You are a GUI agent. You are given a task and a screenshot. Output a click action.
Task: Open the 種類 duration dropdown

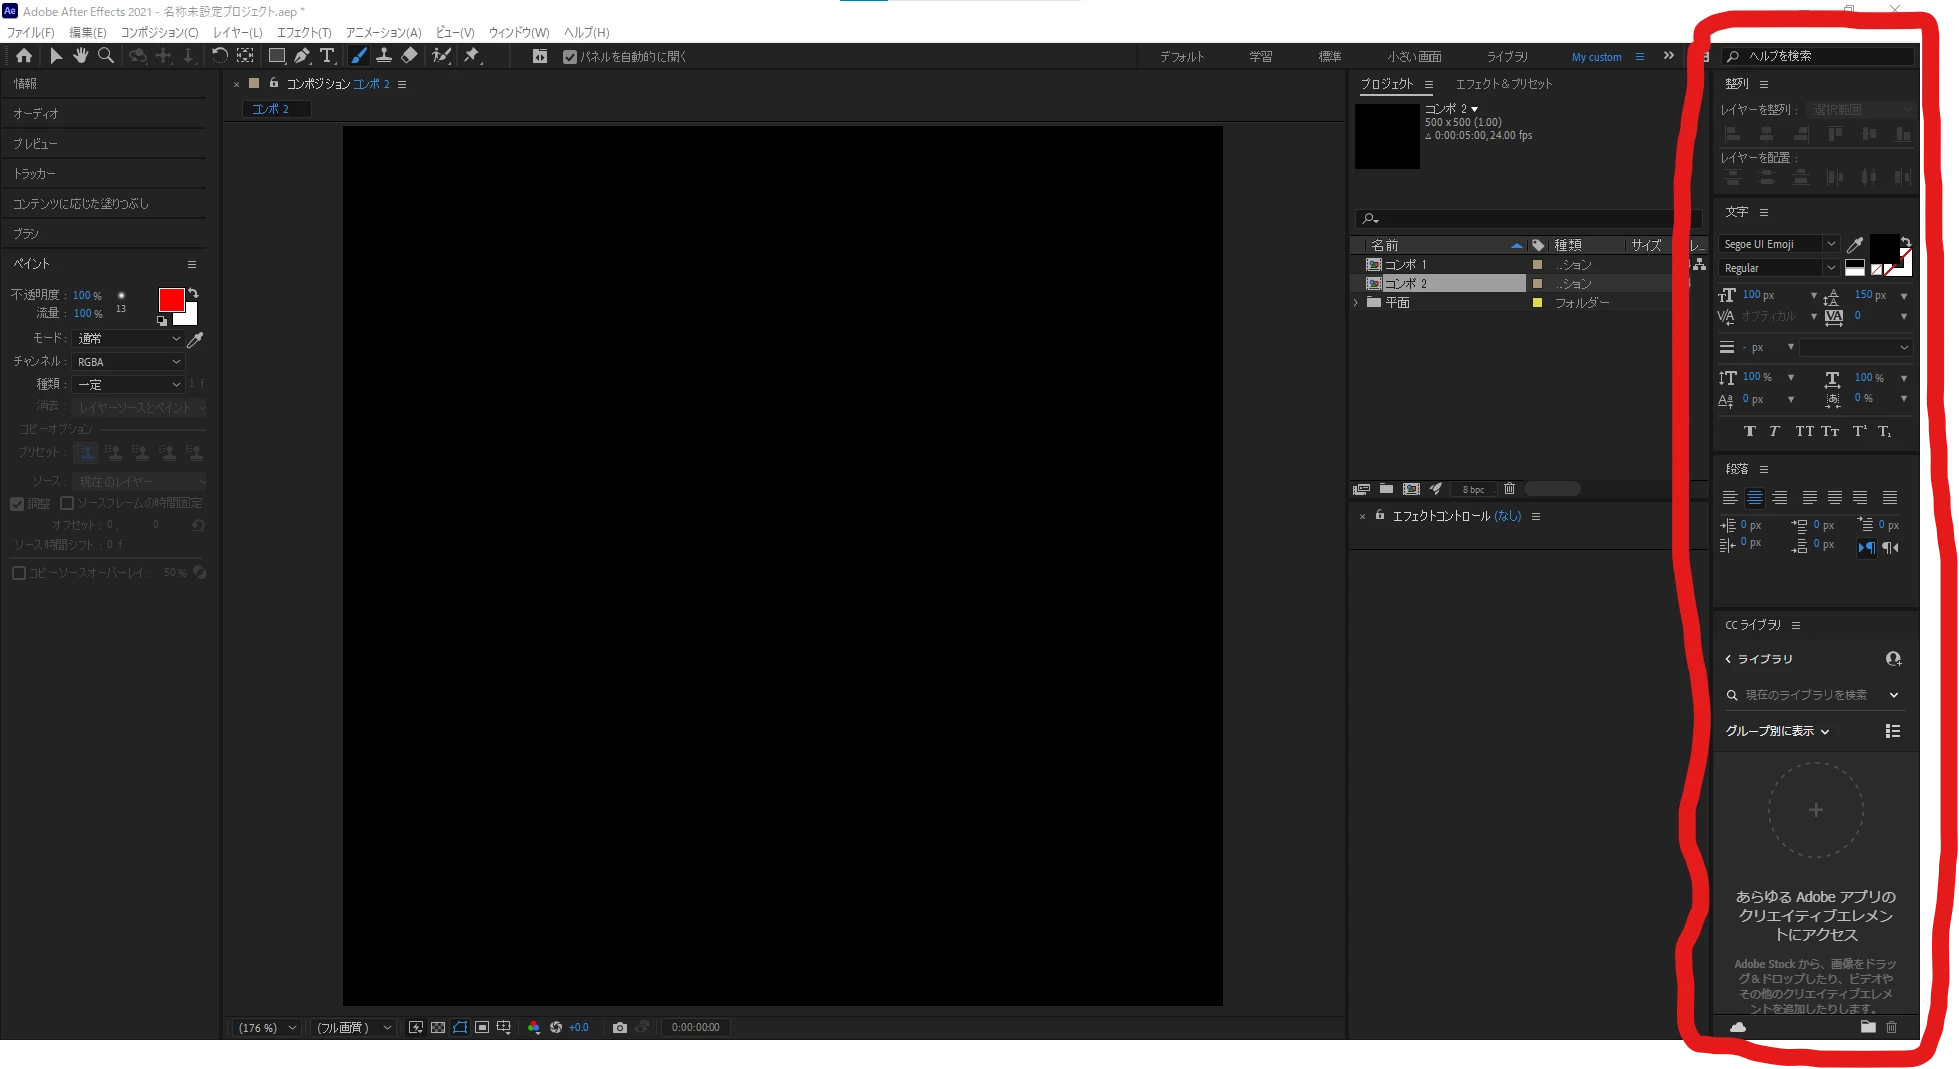pyautogui.click(x=129, y=385)
